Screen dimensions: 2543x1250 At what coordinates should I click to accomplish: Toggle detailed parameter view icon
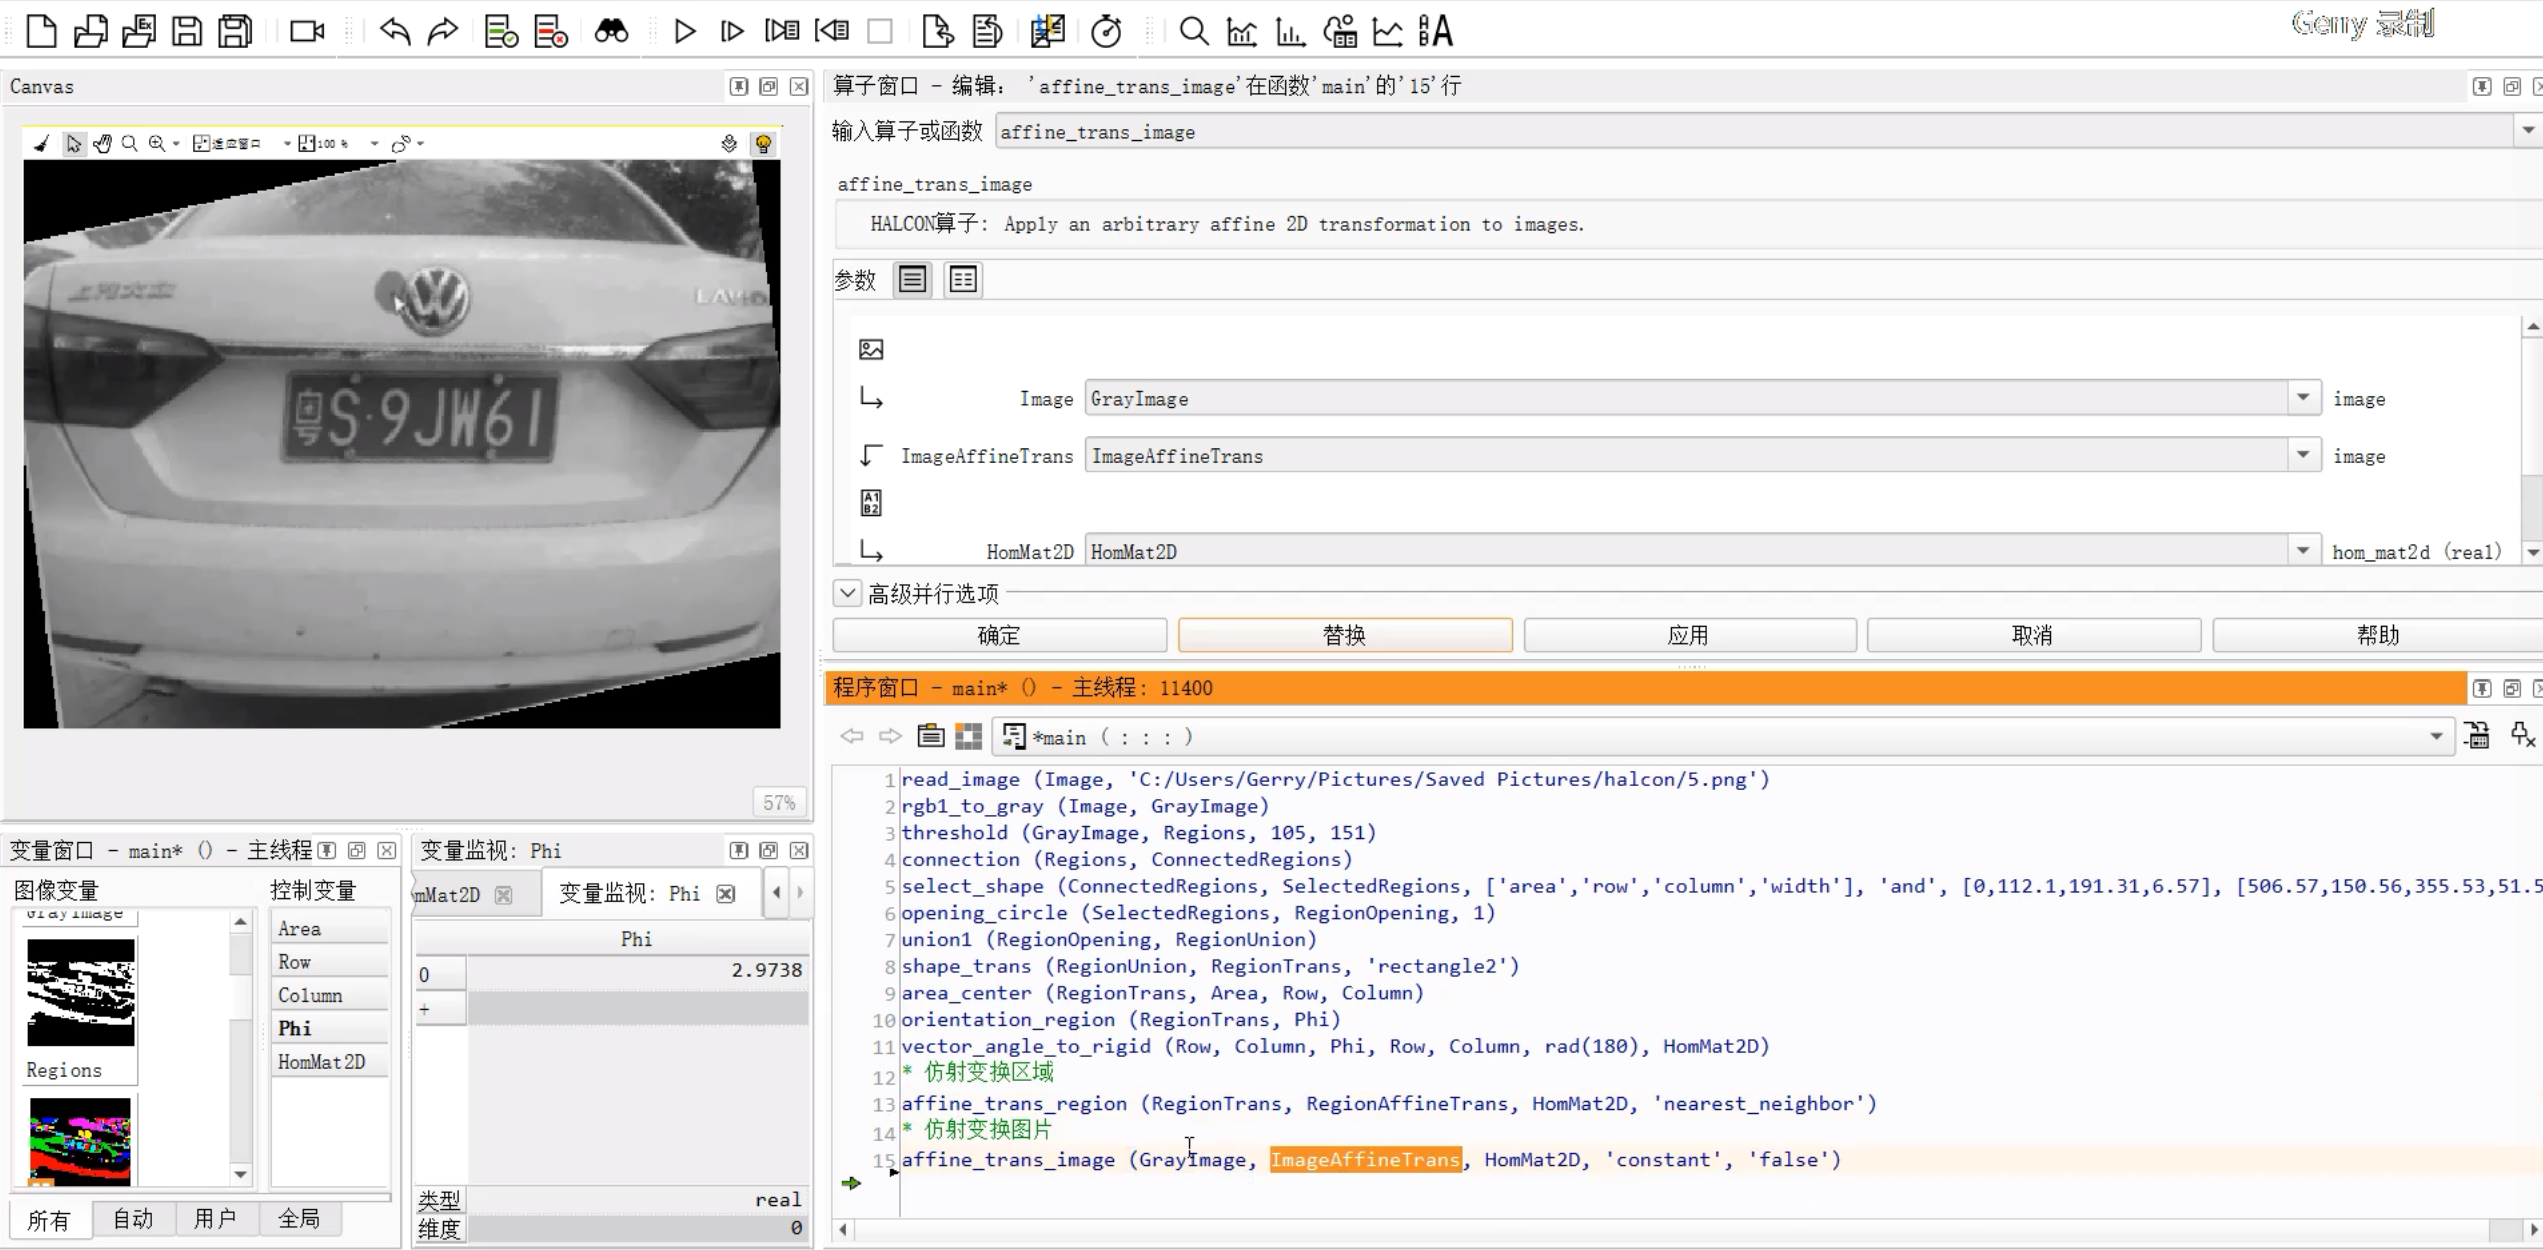click(x=963, y=280)
